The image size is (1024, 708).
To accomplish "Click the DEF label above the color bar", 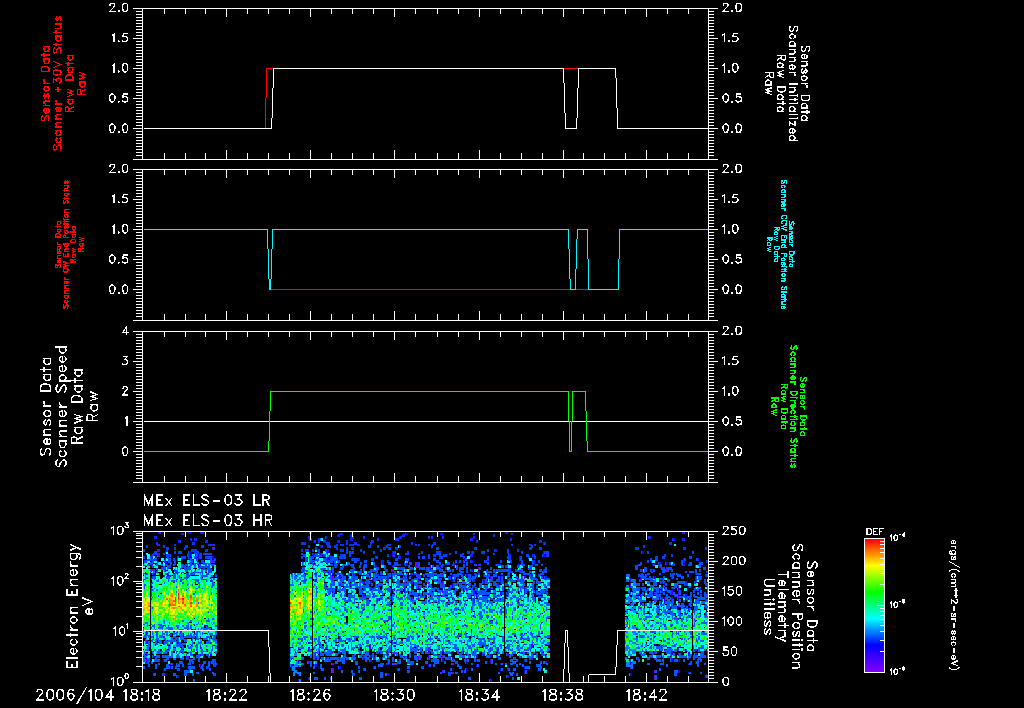I will [x=874, y=532].
